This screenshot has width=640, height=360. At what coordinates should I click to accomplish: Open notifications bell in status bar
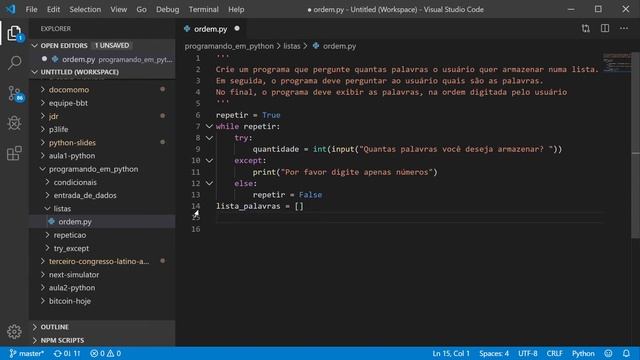626,353
